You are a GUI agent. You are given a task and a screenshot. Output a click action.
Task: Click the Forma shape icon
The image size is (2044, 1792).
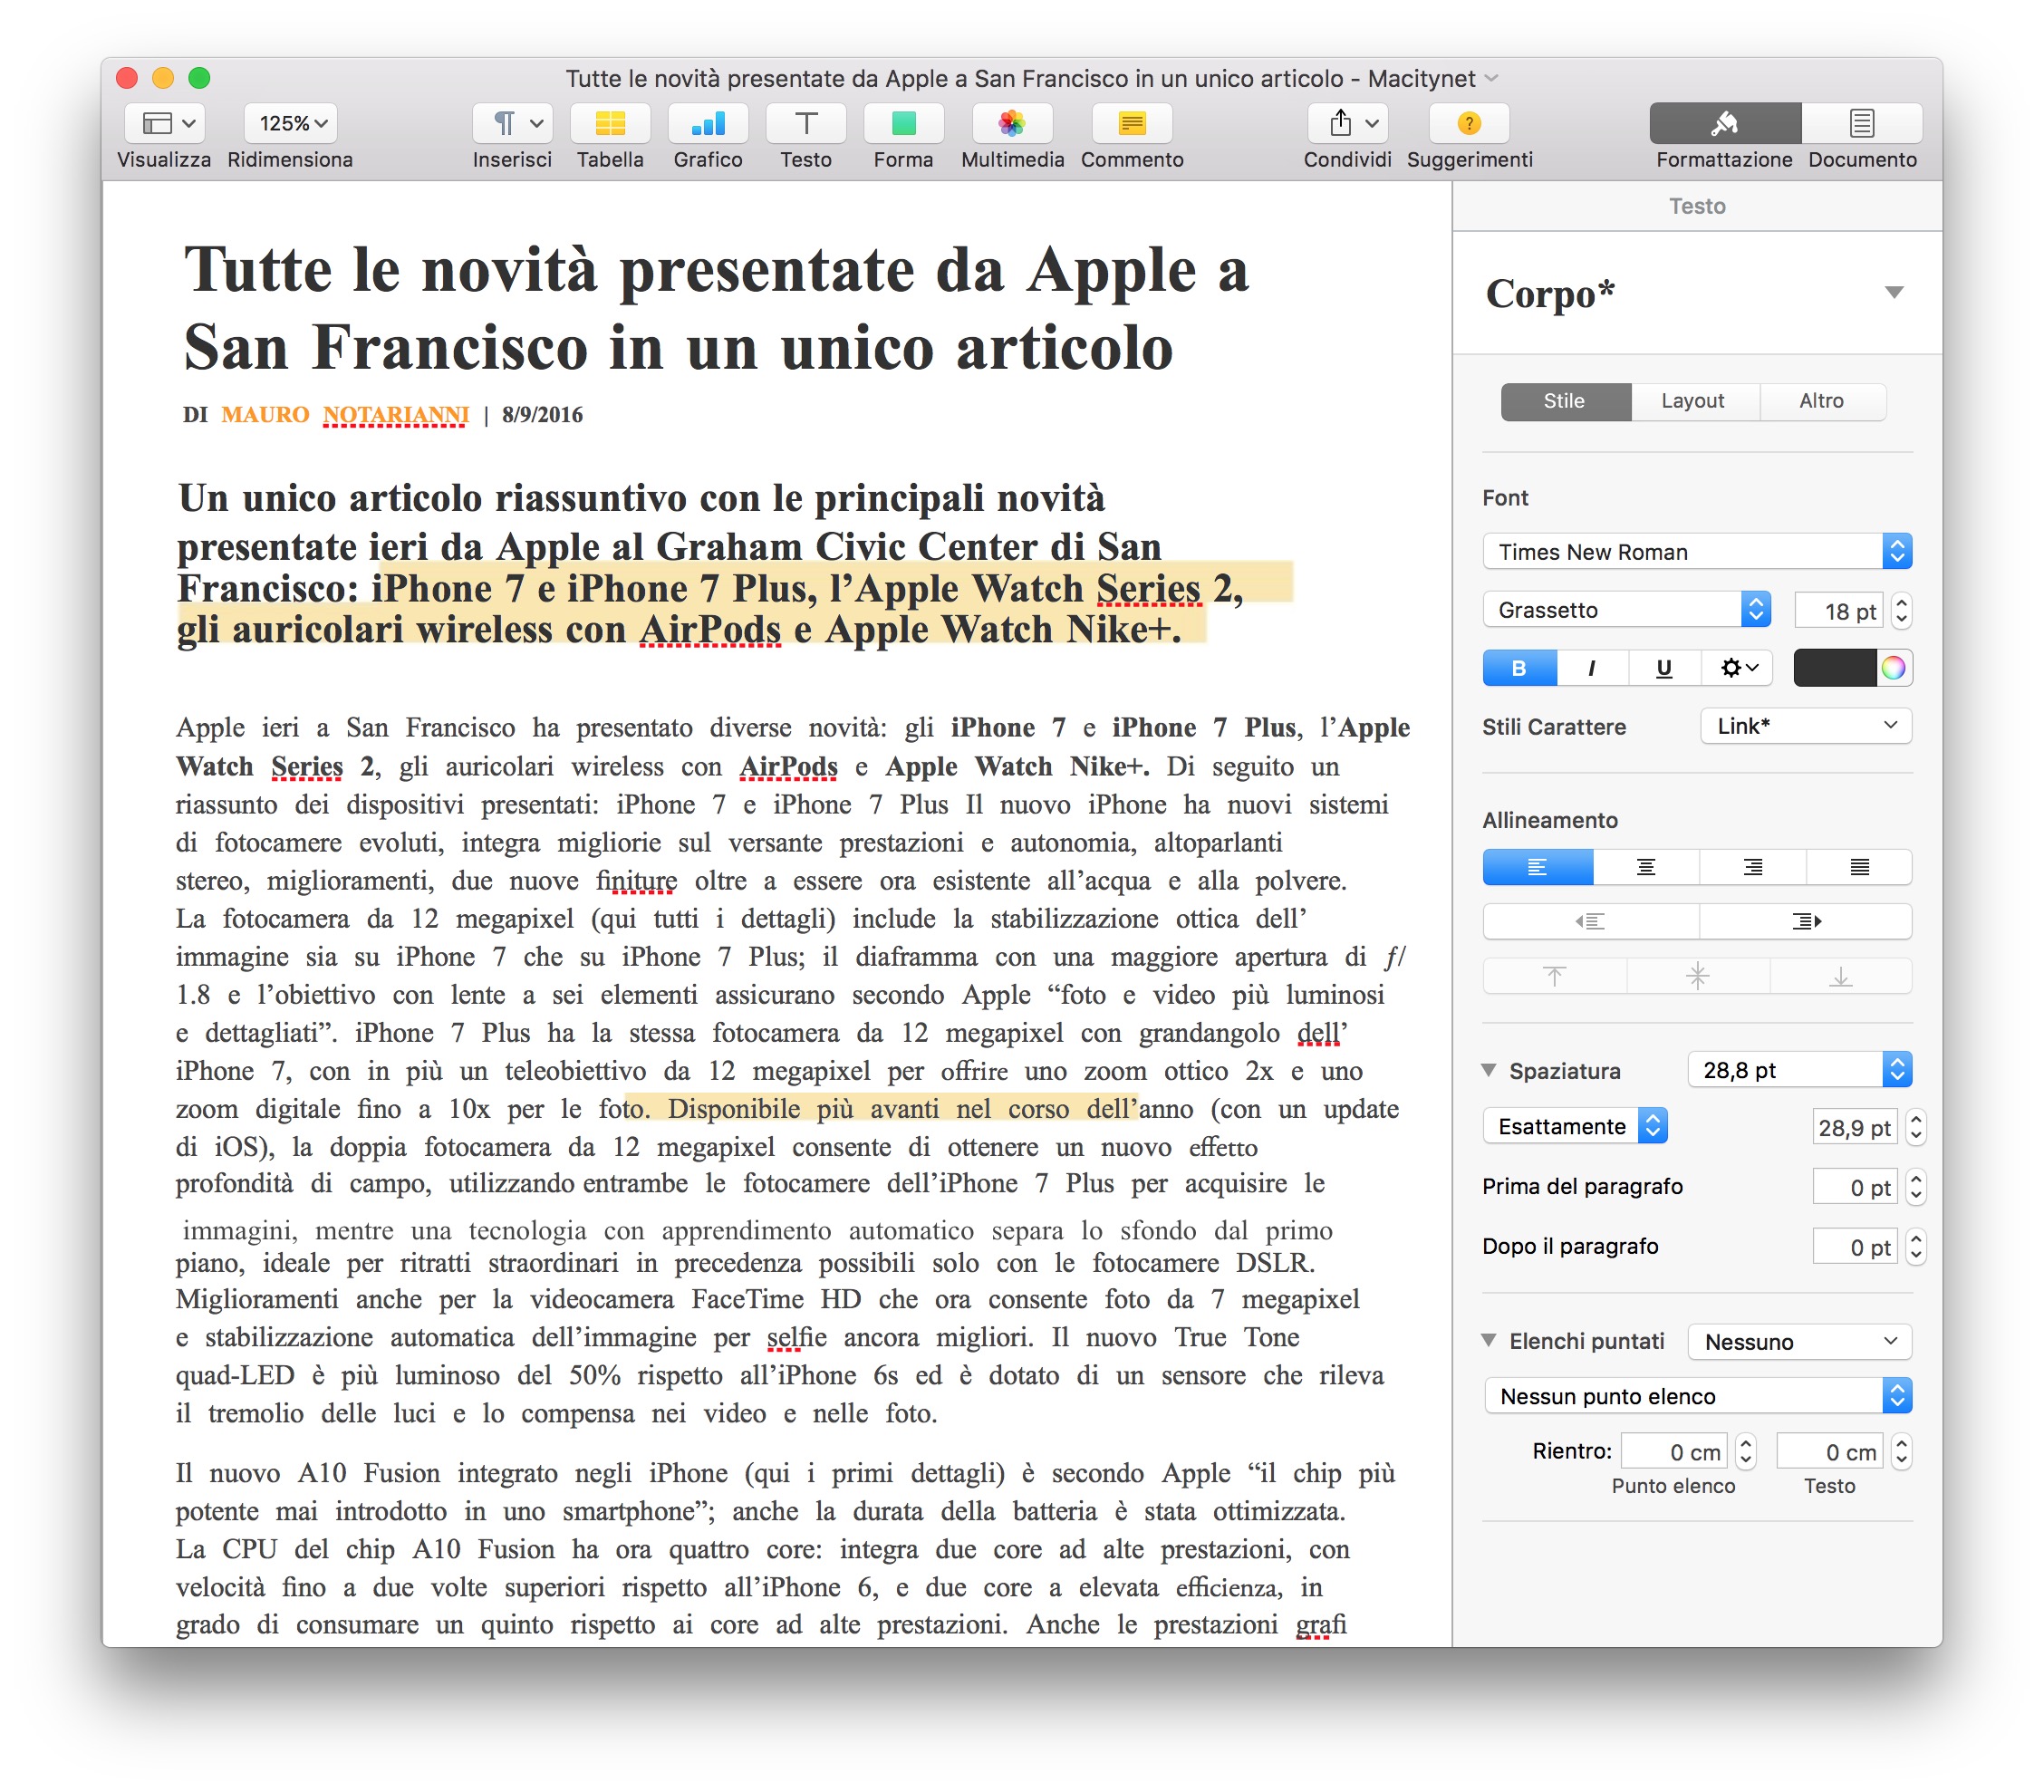pyautogui.click(x=903, y=124)
